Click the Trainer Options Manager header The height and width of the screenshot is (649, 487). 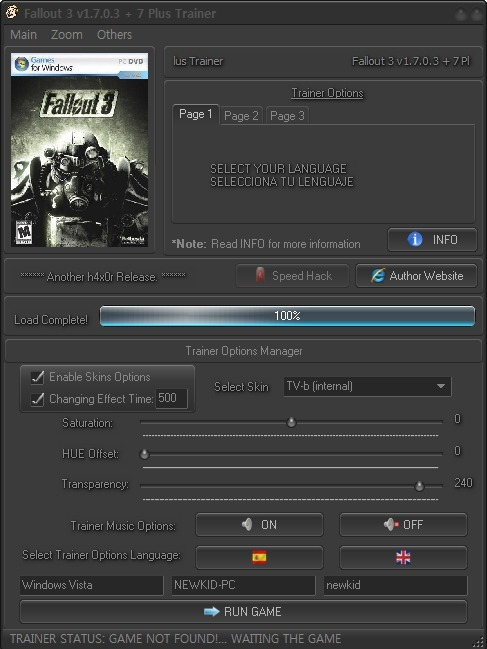243,351
